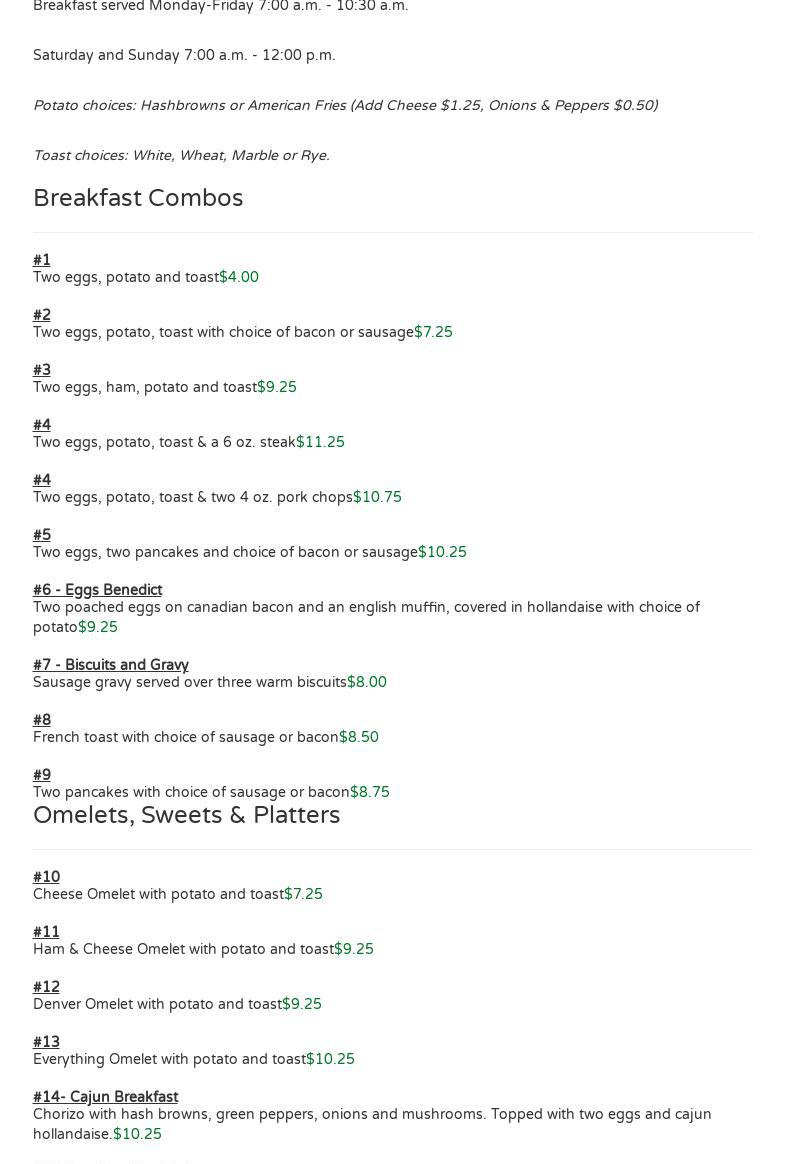Click the #1 combo title
This screenshot has height=1164, width=785.
[x=42, y=260]
